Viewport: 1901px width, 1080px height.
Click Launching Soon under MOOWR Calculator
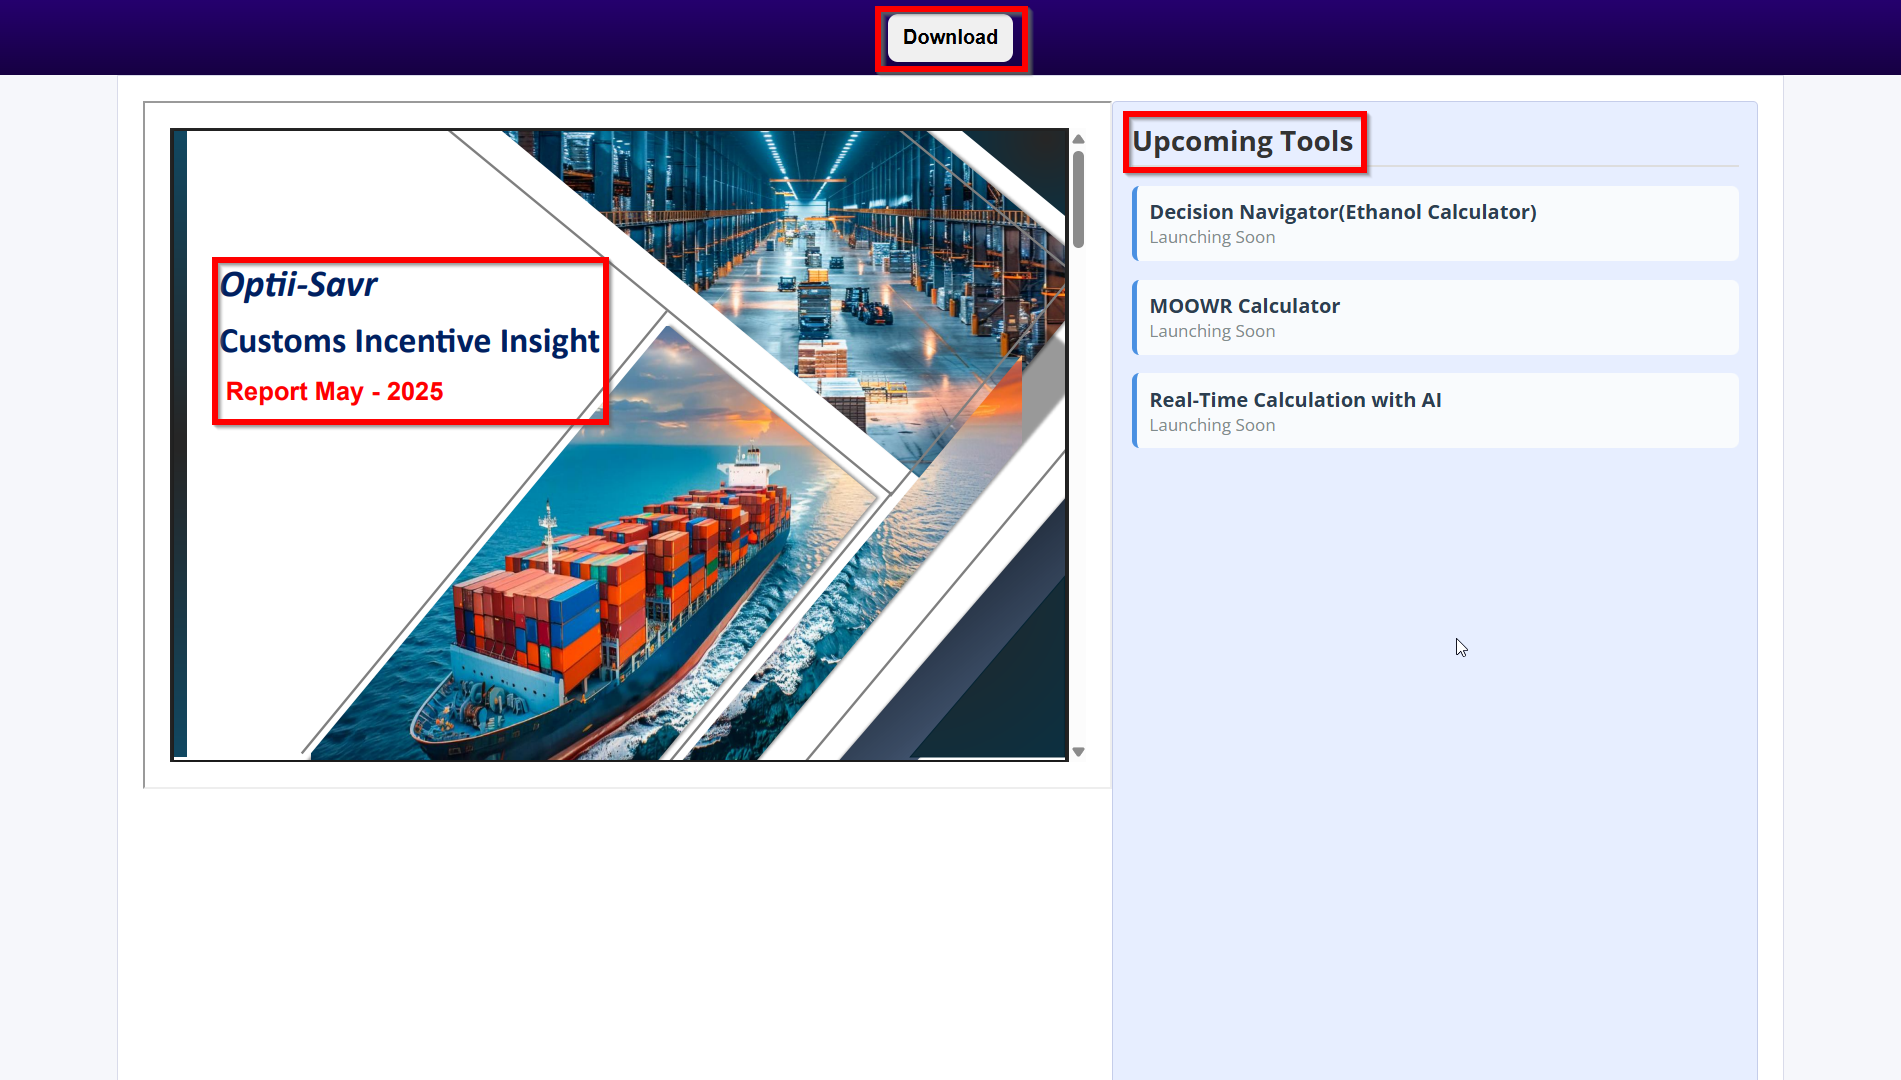coord(1212,332)
